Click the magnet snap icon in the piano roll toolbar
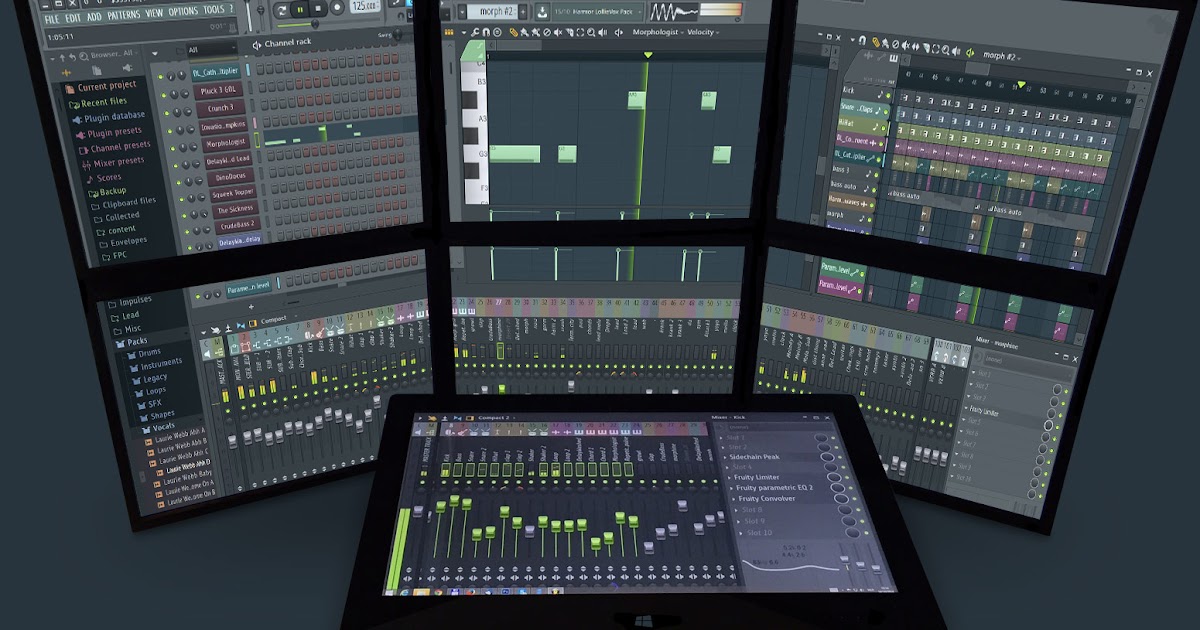The image size is (1200, 630). (x=486, y=32)
